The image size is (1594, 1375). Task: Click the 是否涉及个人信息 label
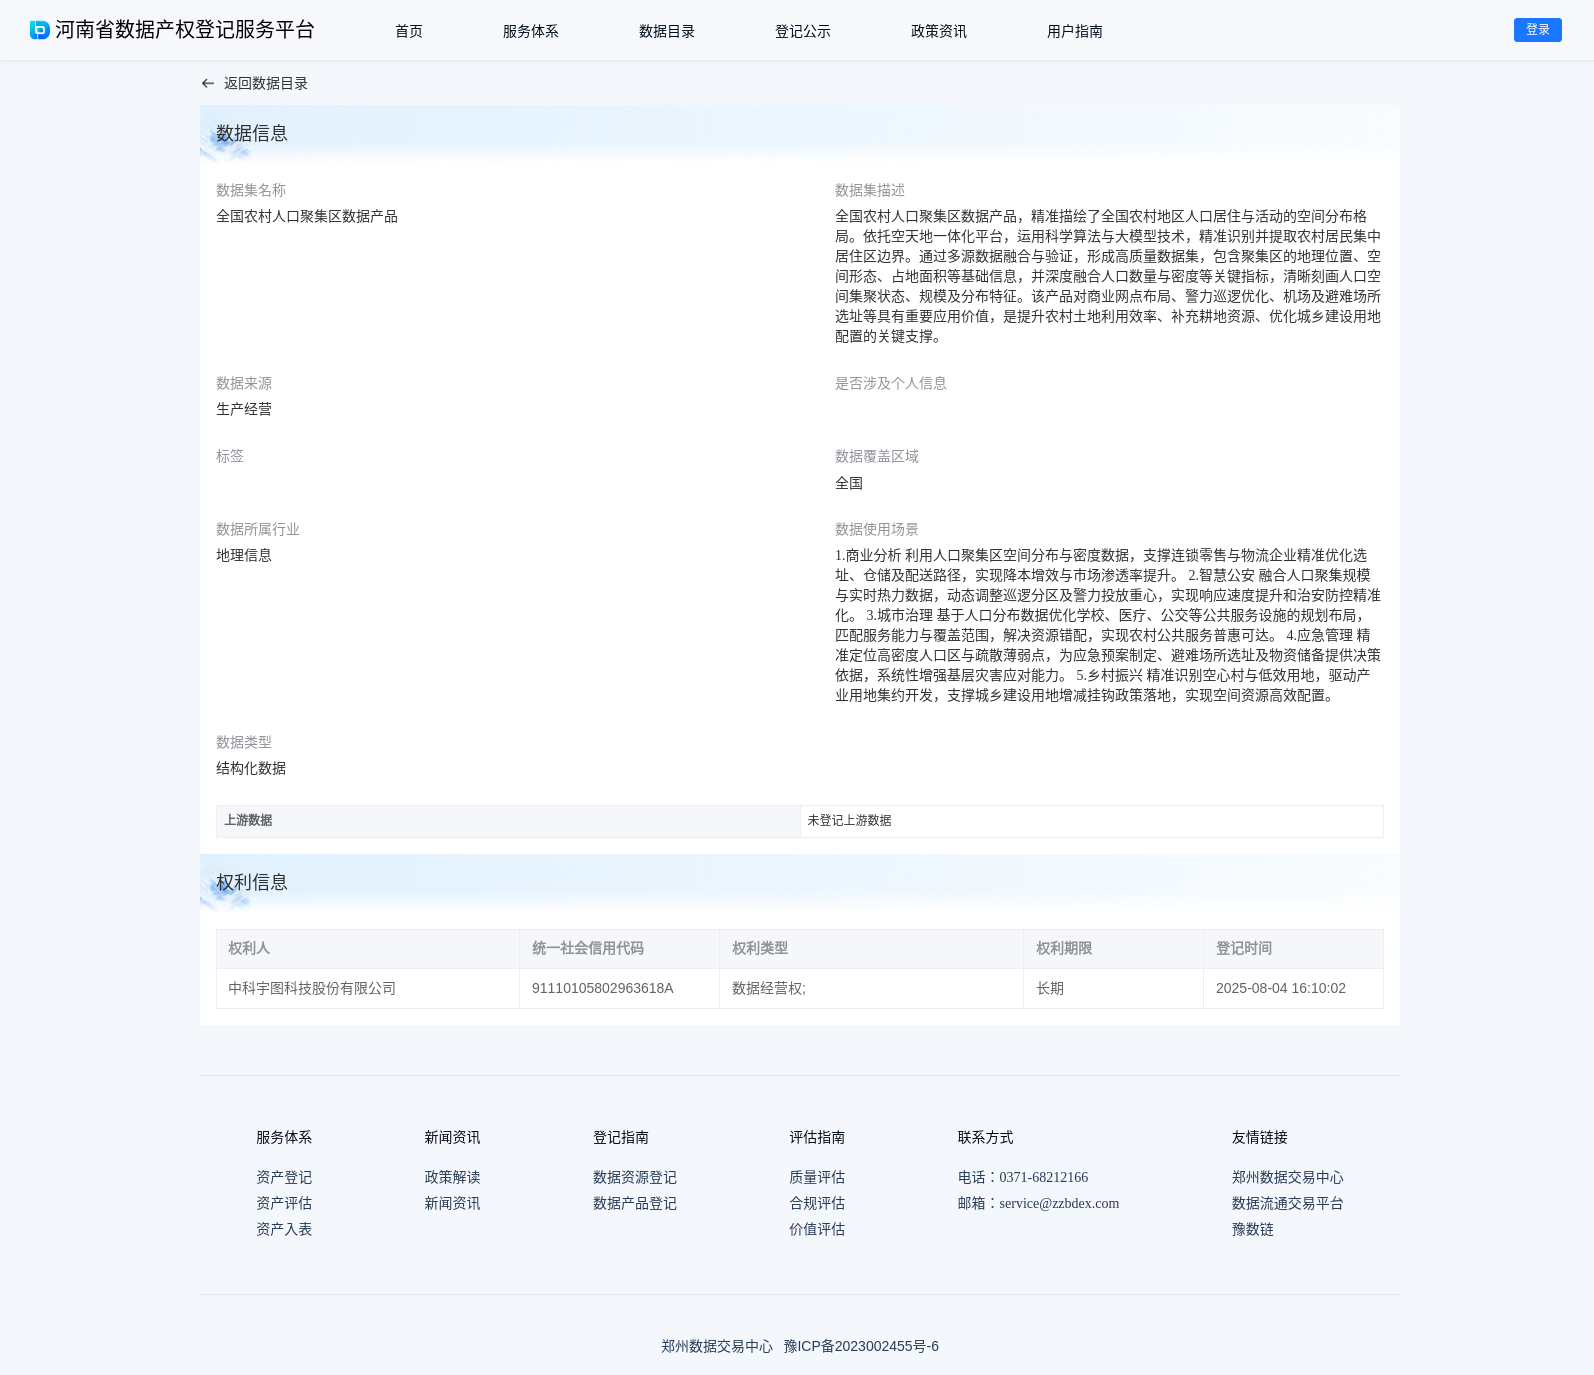point(891,383)
